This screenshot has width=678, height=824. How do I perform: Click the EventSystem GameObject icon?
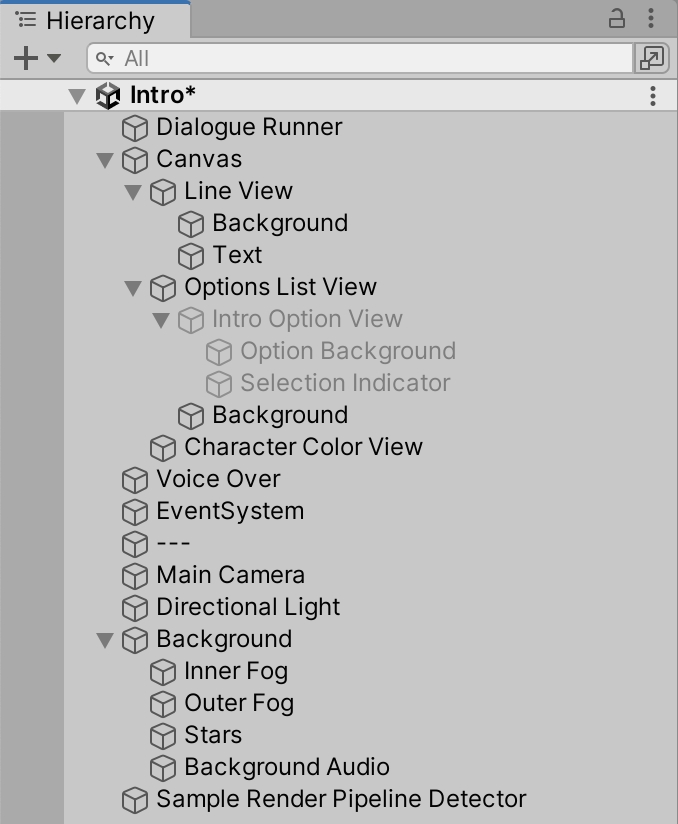[134, 512]
